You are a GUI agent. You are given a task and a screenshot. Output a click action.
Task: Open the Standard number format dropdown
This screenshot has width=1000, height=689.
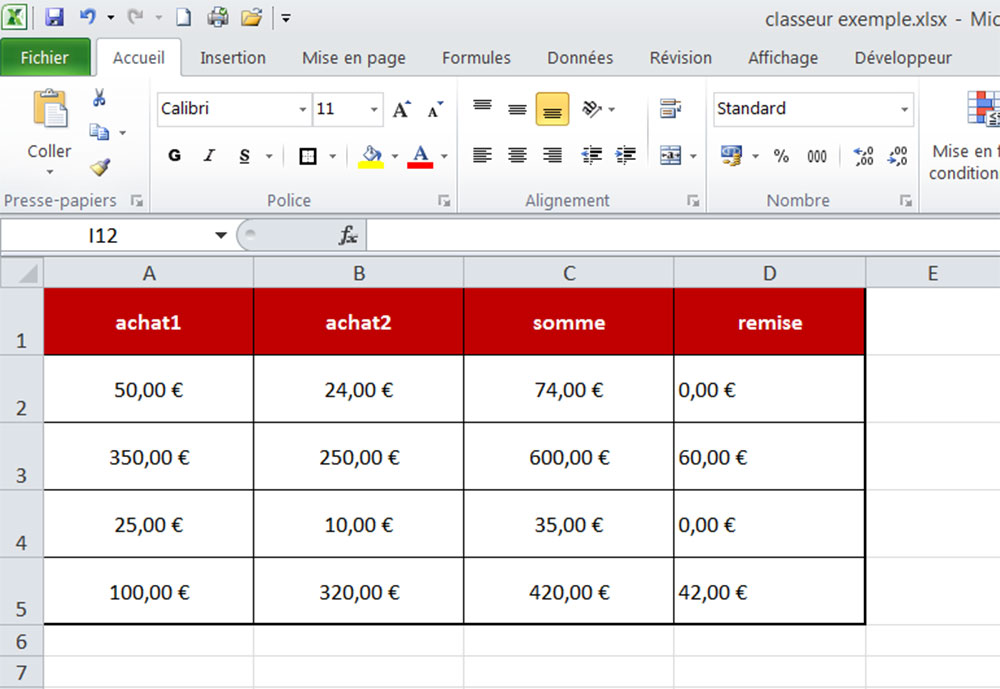pos(904,109)
